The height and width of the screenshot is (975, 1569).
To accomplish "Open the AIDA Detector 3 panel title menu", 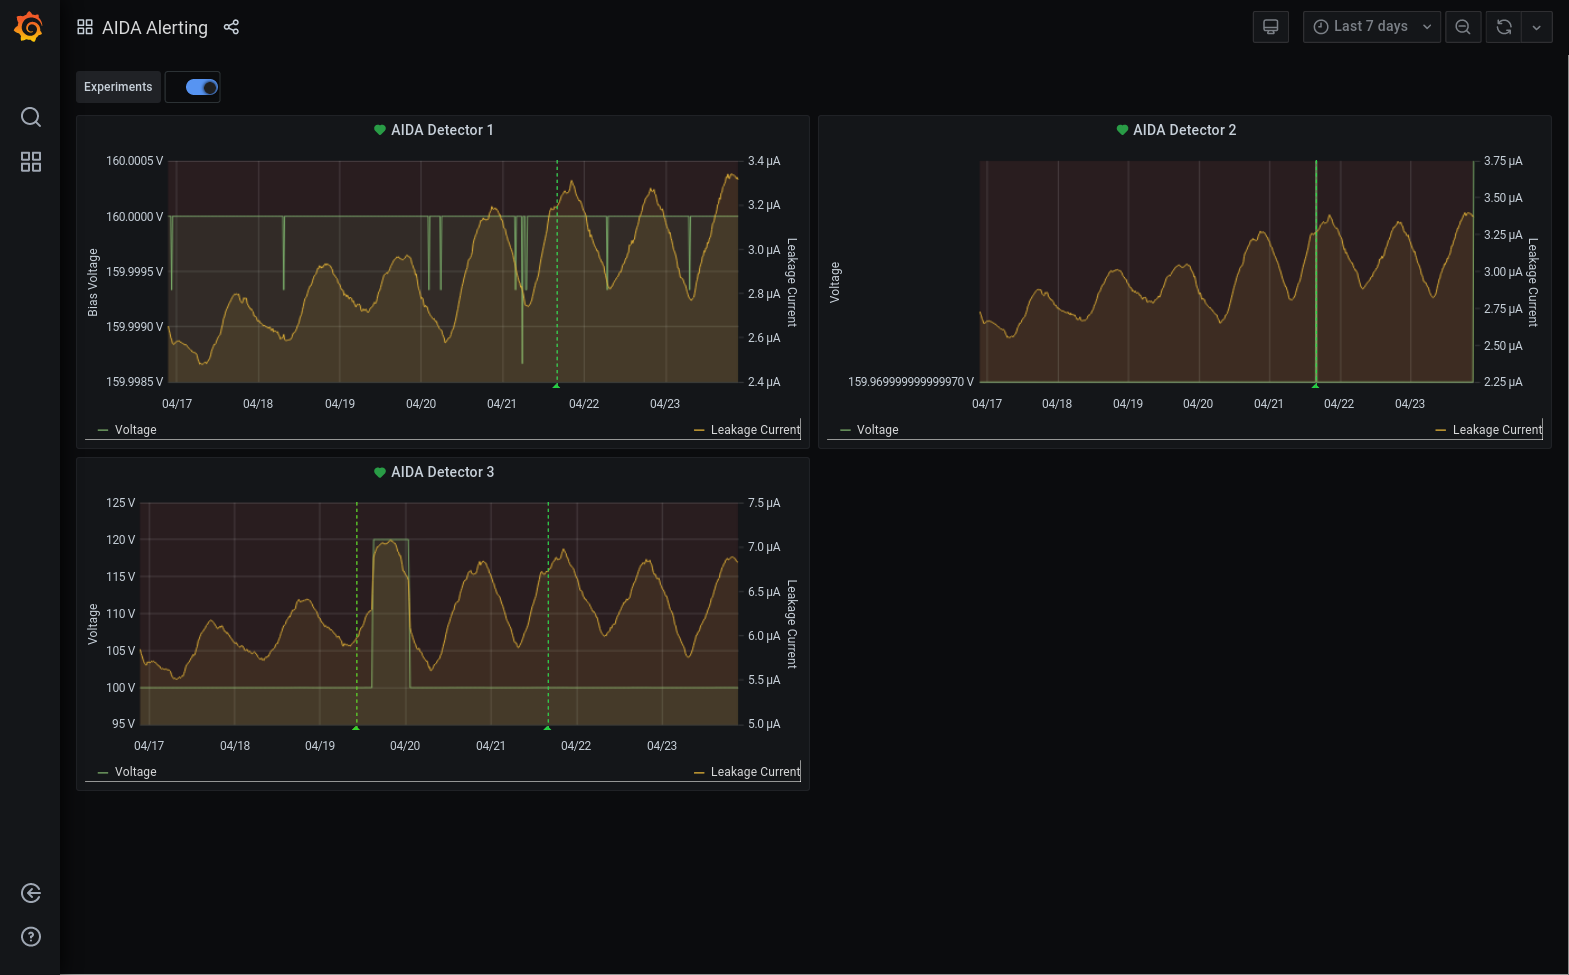I will (442, 472).
